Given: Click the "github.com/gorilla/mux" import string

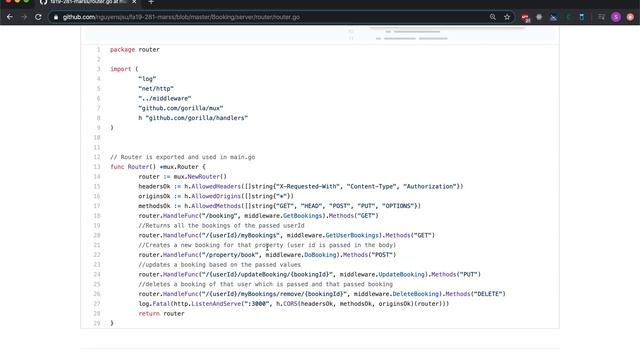Looking at the screenshot, I should pos(181,108).
